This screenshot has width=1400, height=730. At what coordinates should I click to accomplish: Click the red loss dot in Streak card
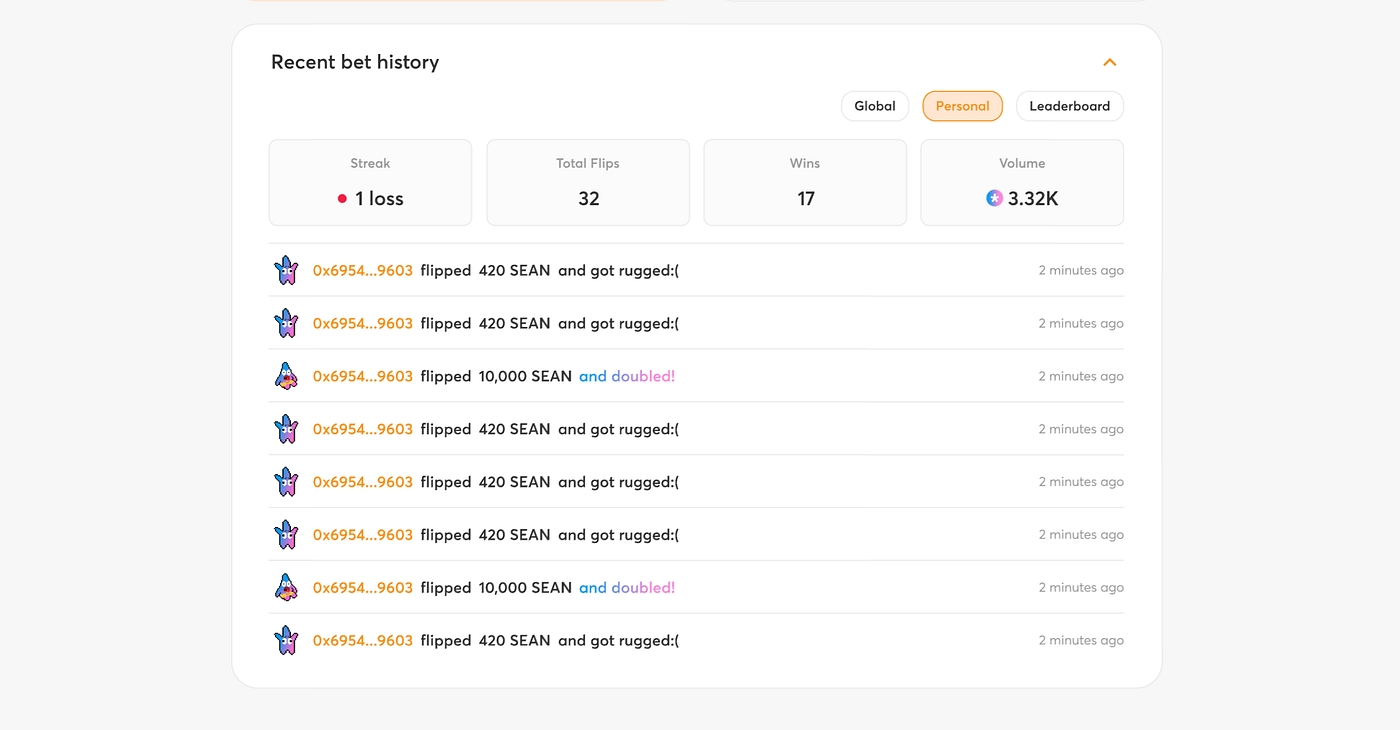[x=342, y=199]
